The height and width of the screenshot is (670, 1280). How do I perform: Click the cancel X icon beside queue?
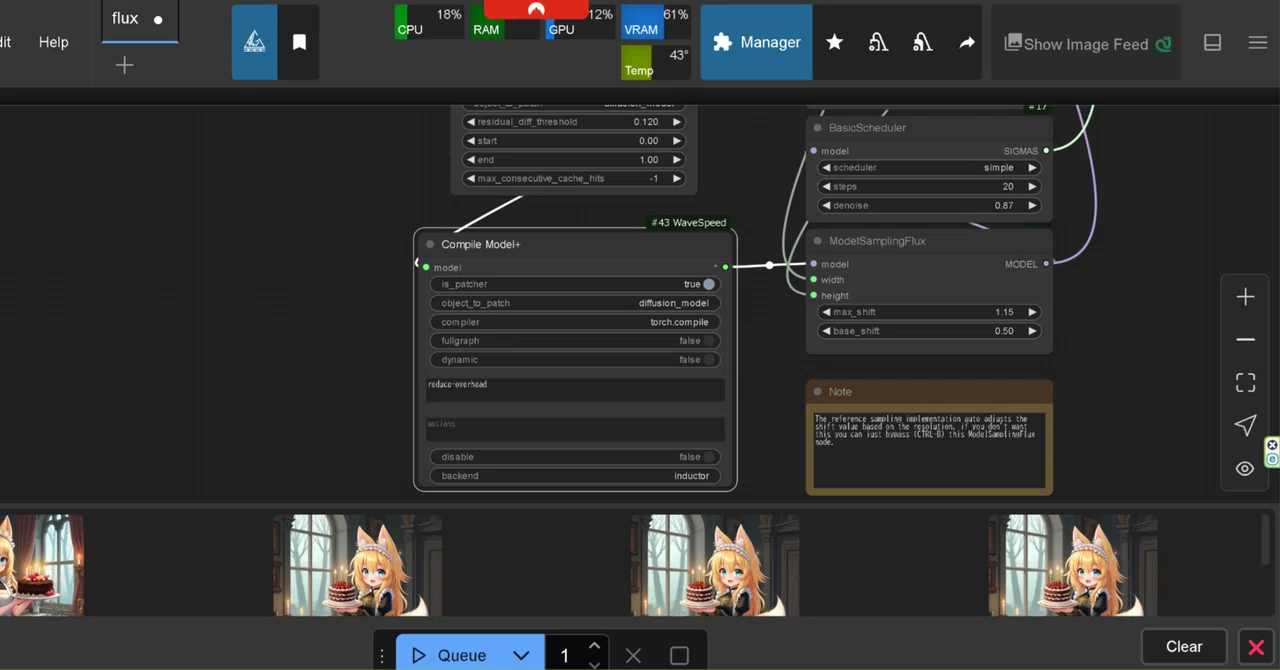[633, 656]
